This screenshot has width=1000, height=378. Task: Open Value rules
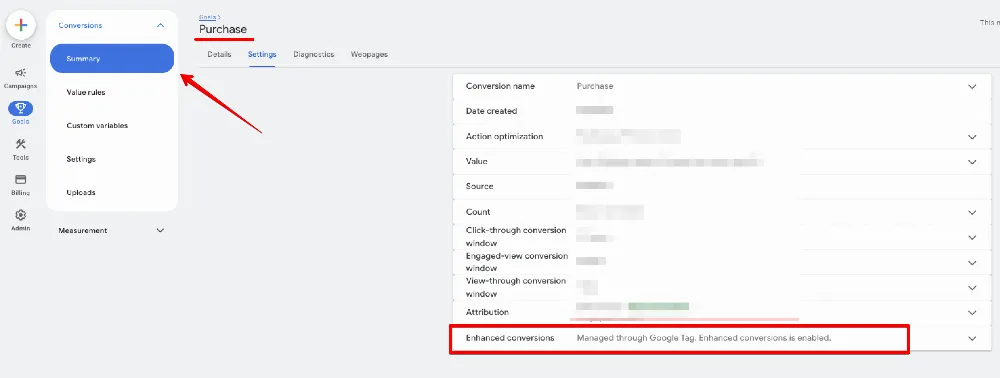[x=86, y=92]
